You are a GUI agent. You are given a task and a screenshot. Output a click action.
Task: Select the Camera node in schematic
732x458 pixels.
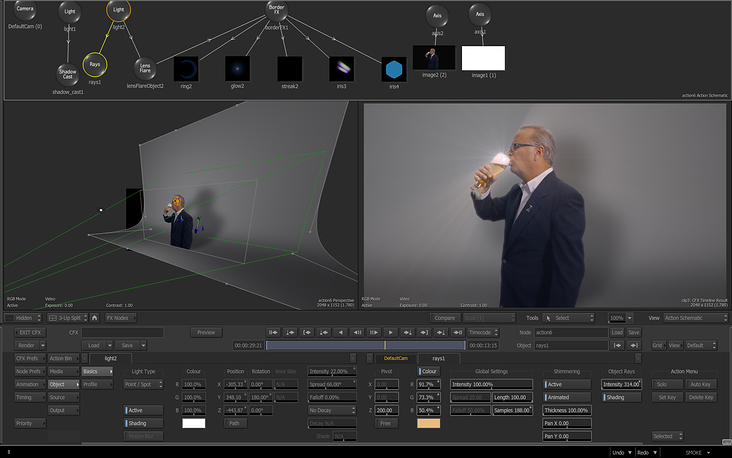point(25,9)
